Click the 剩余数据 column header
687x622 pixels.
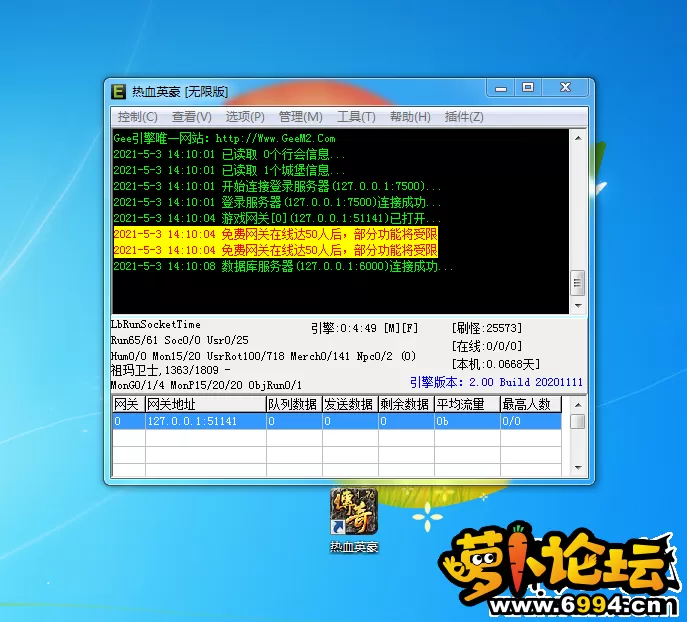[406, 404]
